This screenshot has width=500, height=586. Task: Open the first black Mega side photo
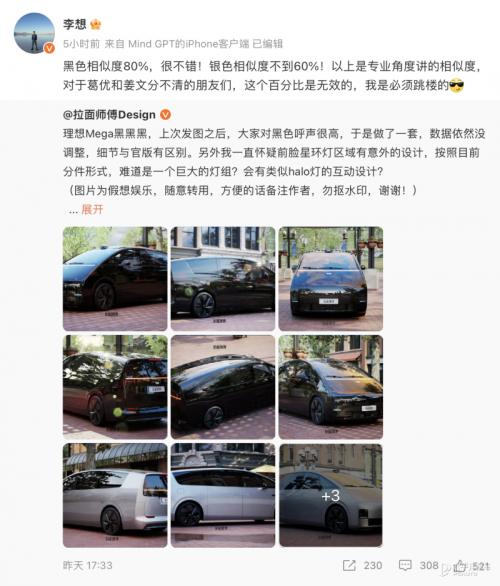coord(115,279)
